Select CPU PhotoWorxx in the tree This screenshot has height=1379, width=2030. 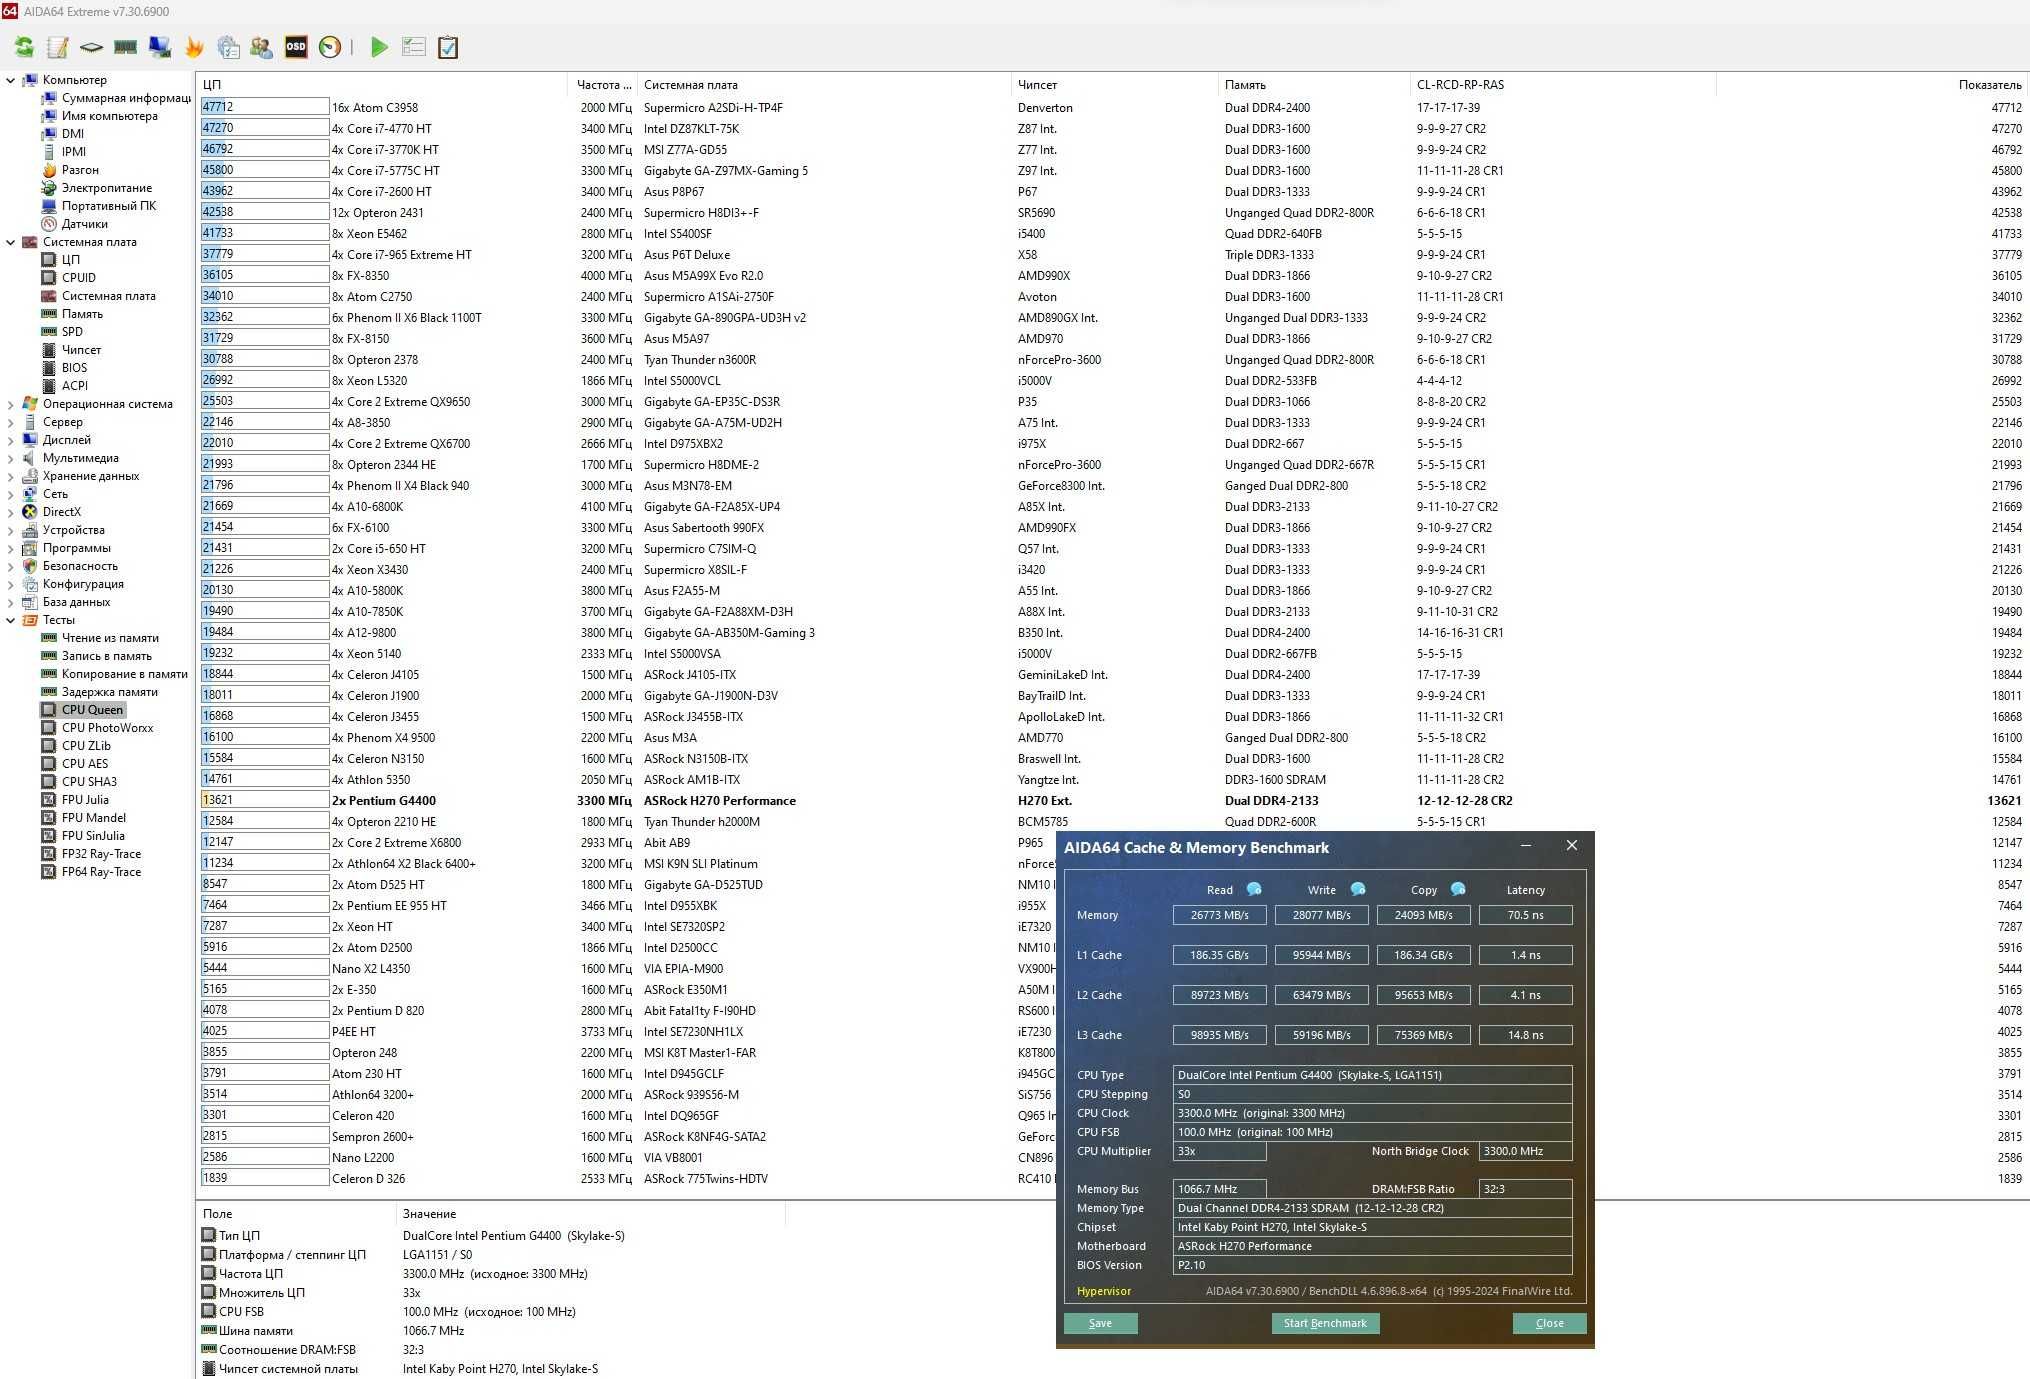107,728
